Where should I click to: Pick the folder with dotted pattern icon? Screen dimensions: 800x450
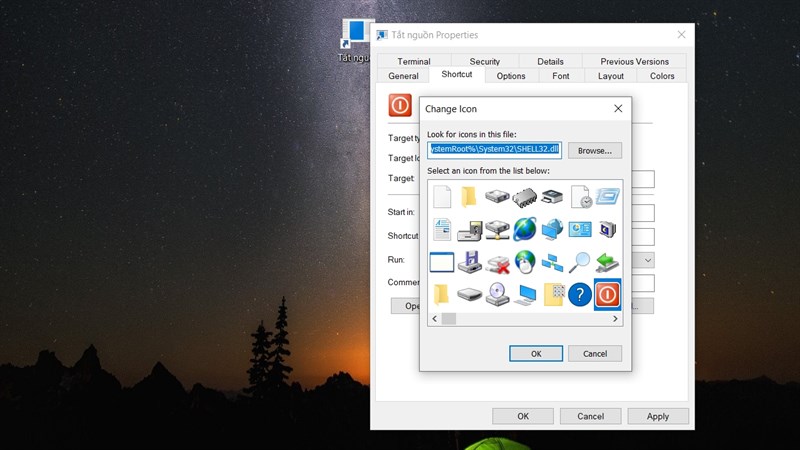(x=554, y=294)
